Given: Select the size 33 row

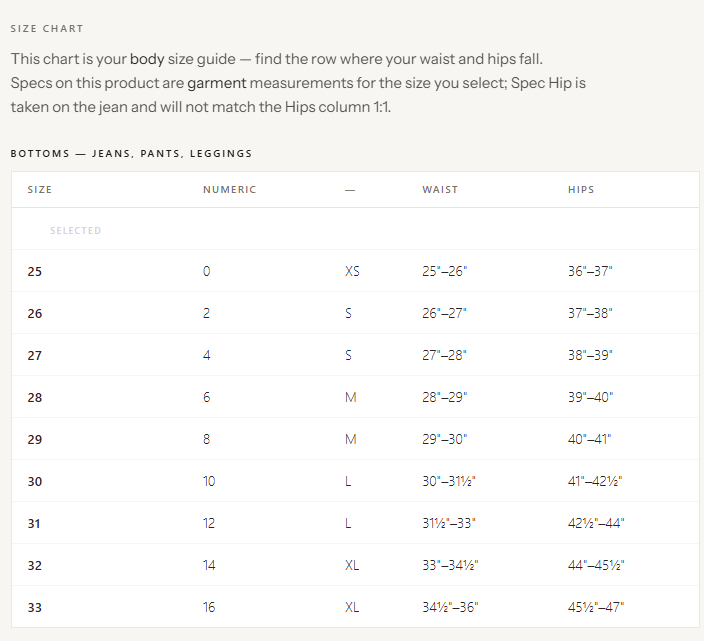Looking at the screenshot, I should point(355,607).
